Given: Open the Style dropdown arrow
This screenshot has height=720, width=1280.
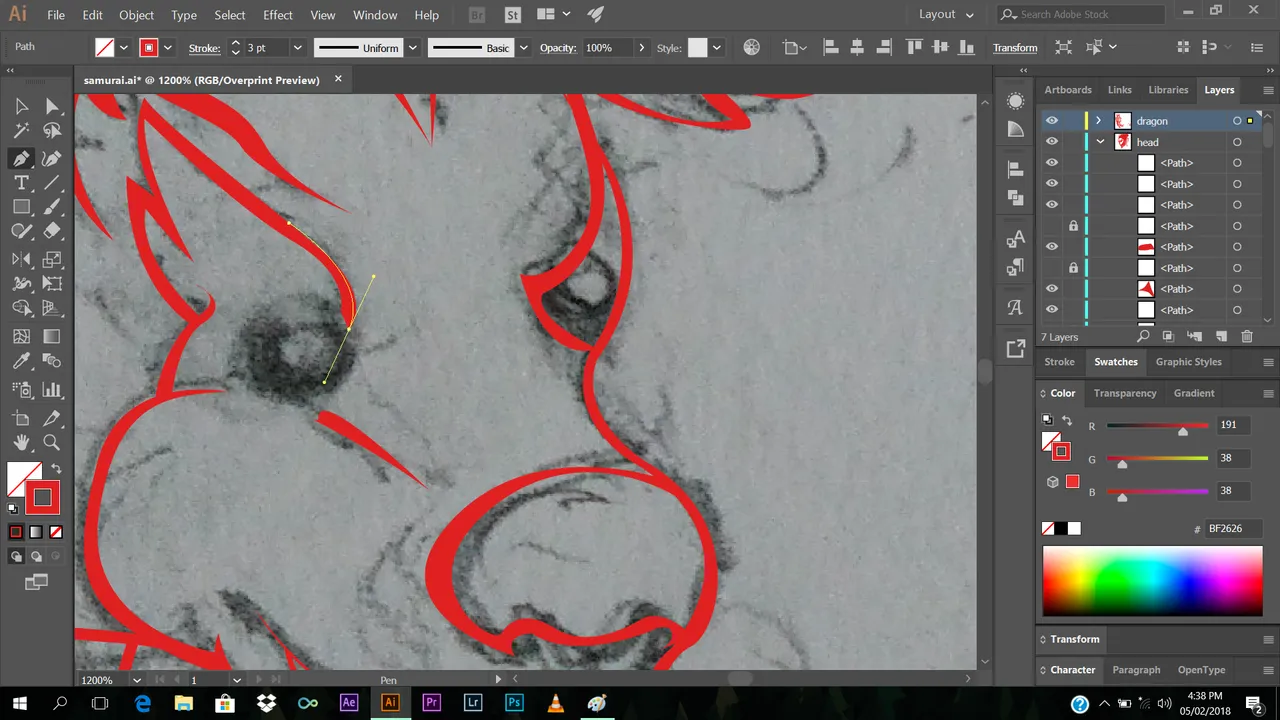Looking at the screenshot, I should (x=716, y=48).
